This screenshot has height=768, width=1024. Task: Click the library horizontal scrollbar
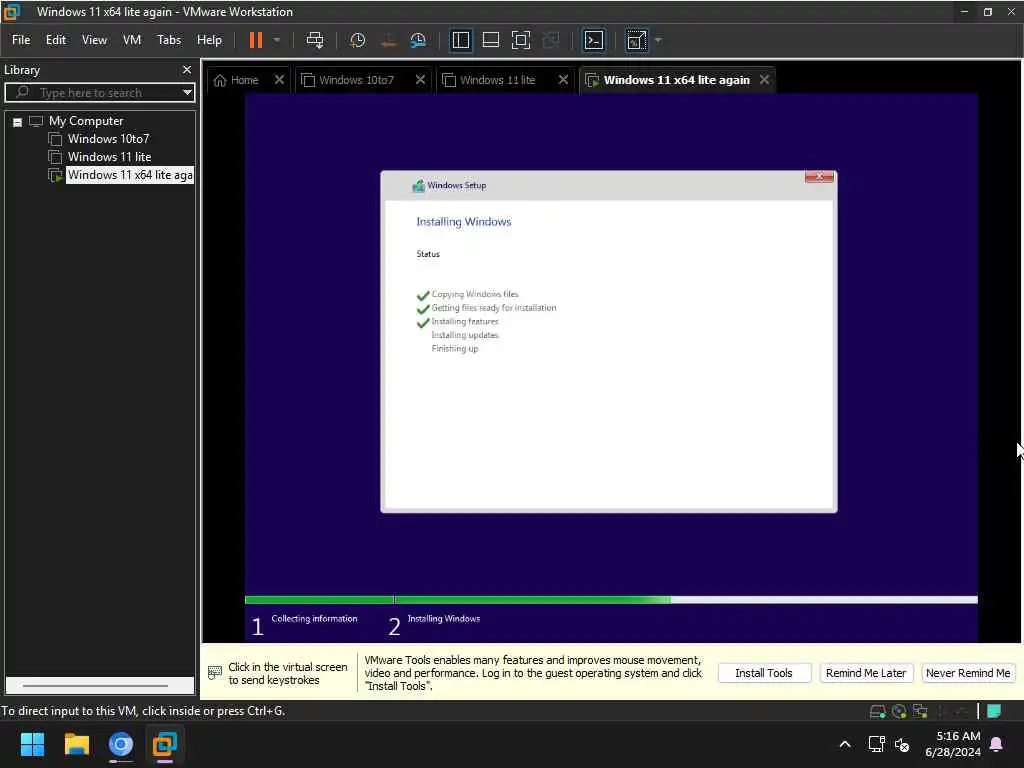pyautogui.click(x=95, y=686)
